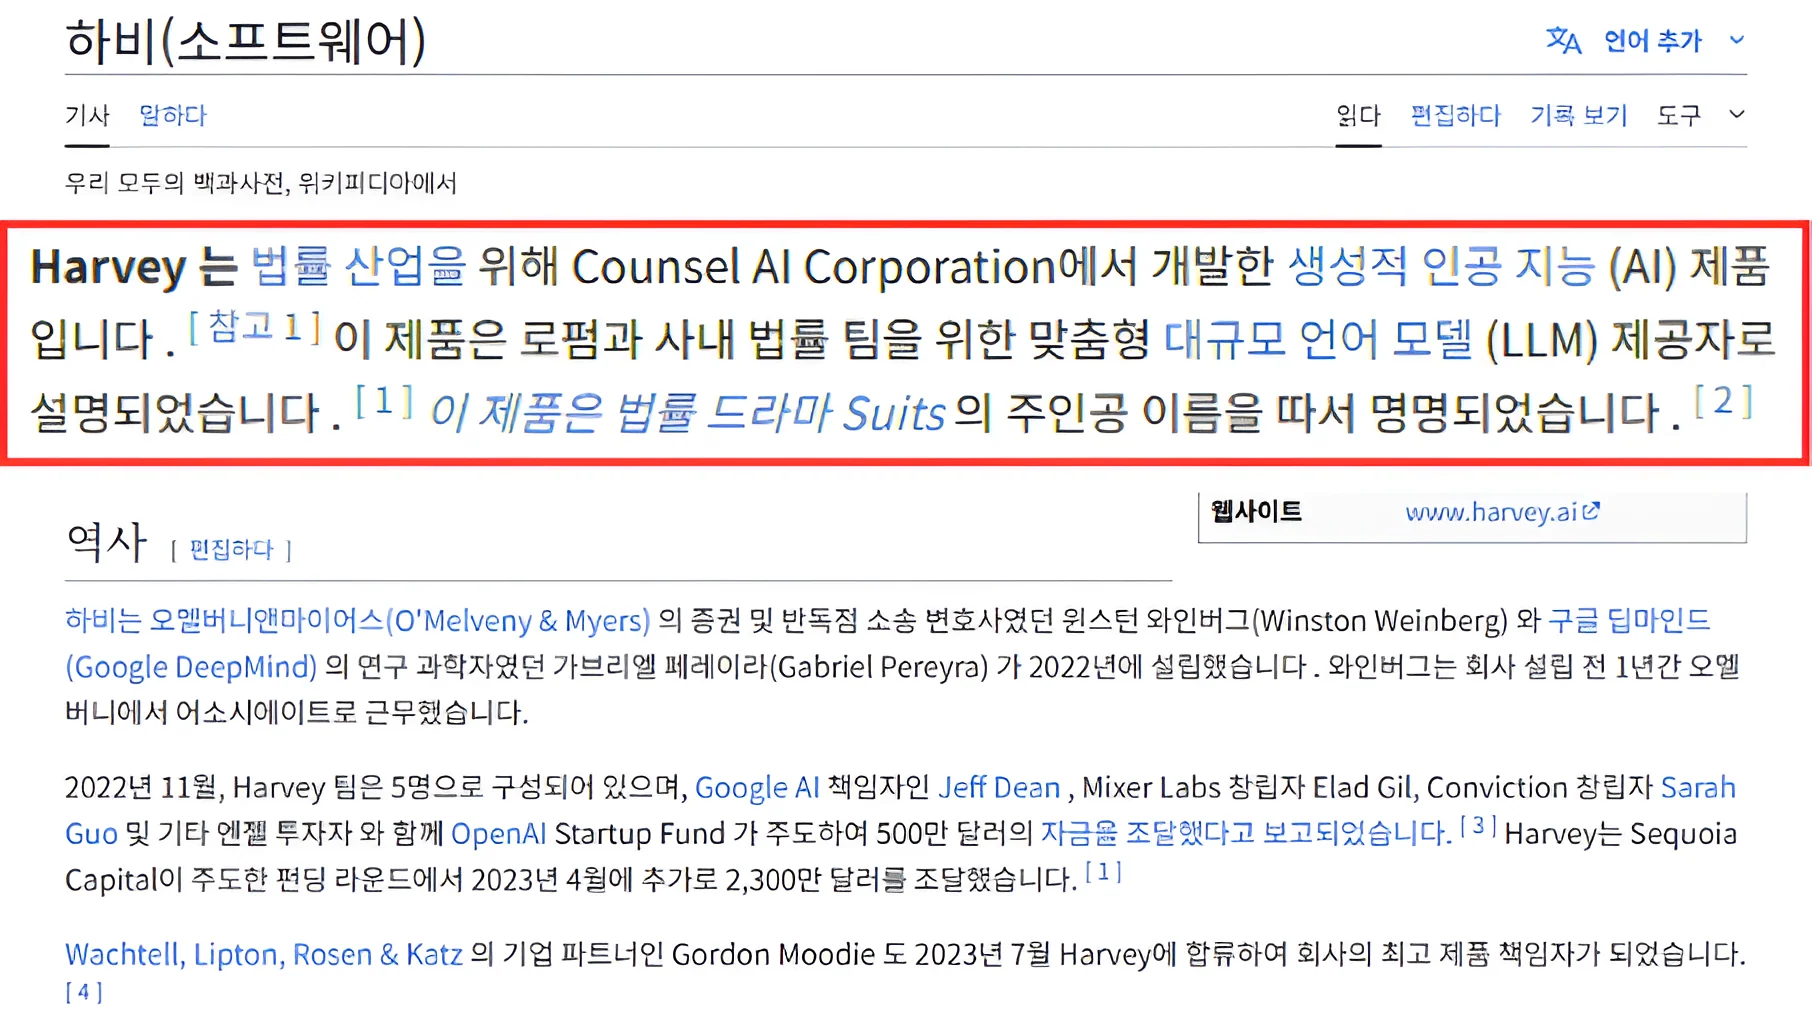
Task: Select the 편집하다 edit tab
Action: tap(1455, 115)
